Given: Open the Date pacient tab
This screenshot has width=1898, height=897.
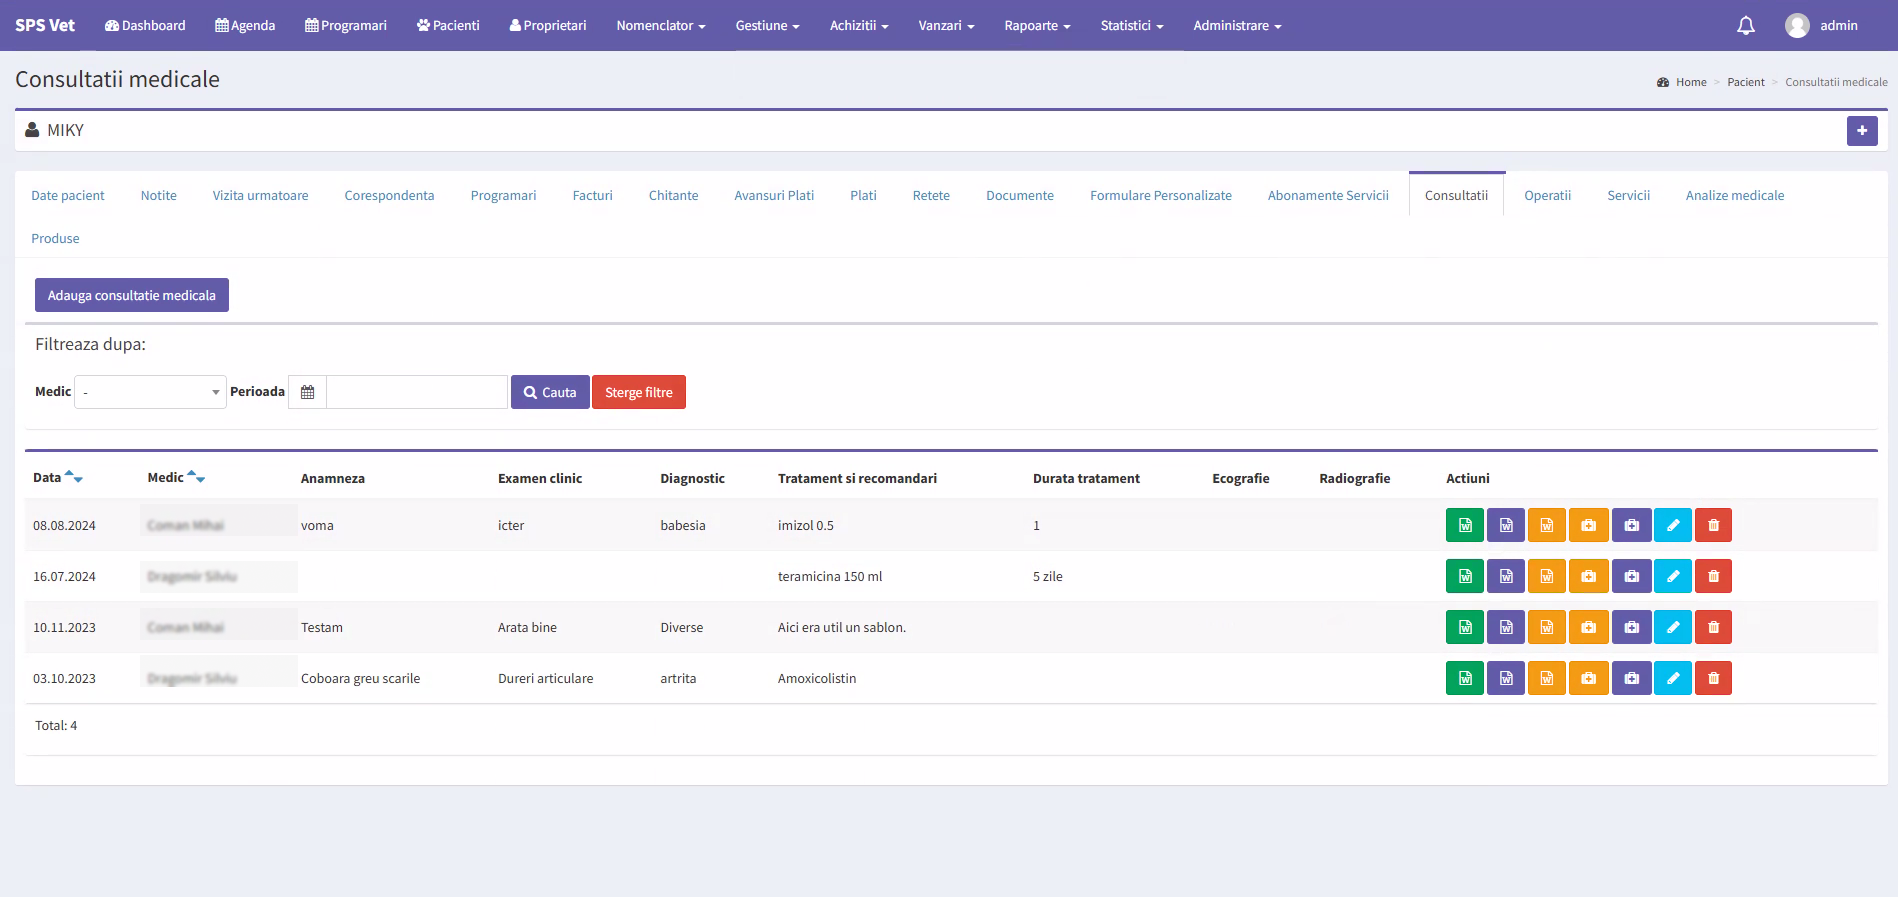Looking at the screenshot, I should click(x=68, y=195).
